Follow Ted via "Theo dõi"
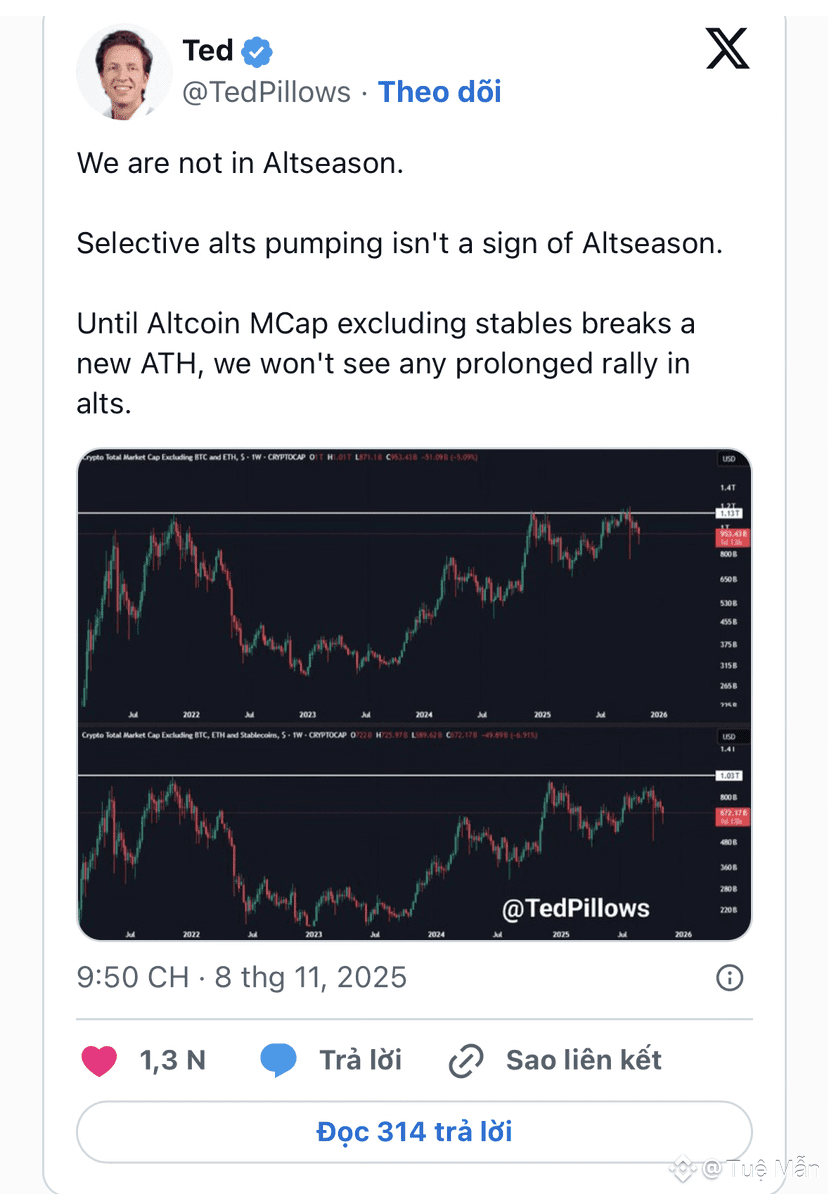 point(439,92)
